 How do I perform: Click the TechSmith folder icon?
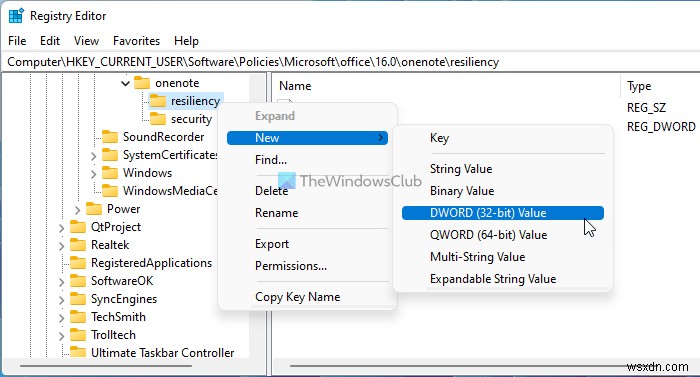(78, 317)
